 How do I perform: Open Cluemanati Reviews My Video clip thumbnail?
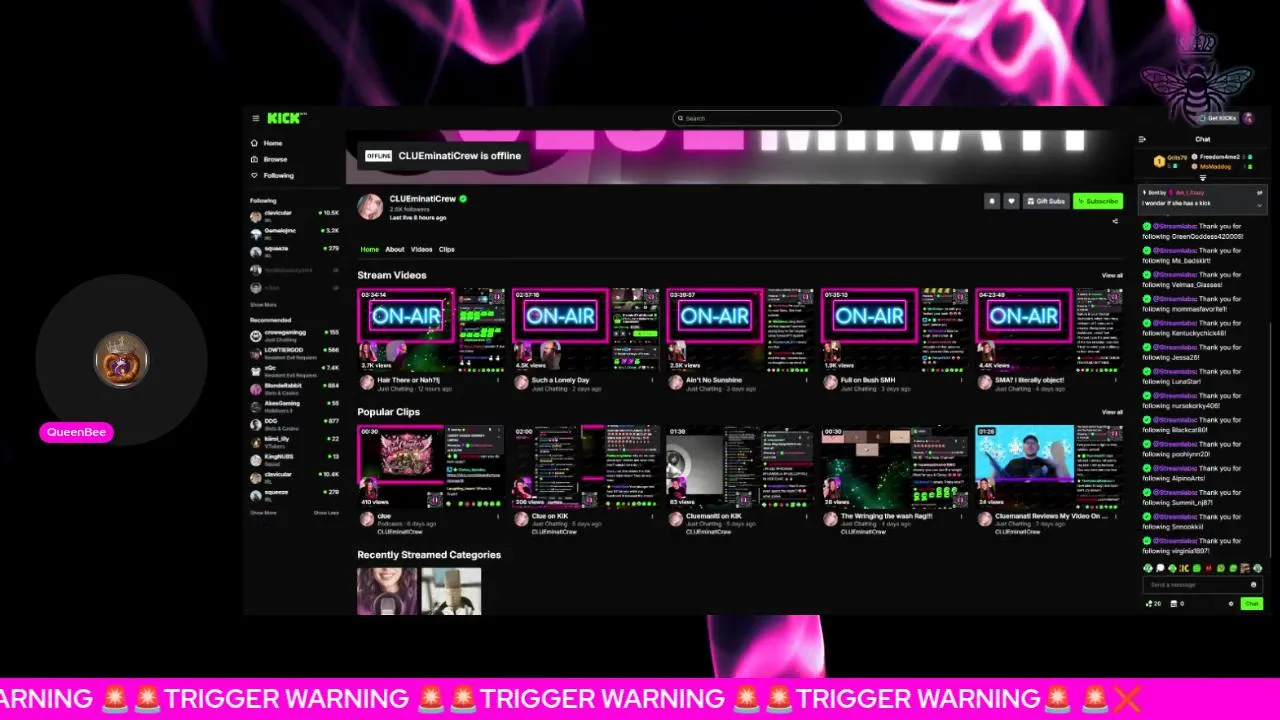(1049, 467)
